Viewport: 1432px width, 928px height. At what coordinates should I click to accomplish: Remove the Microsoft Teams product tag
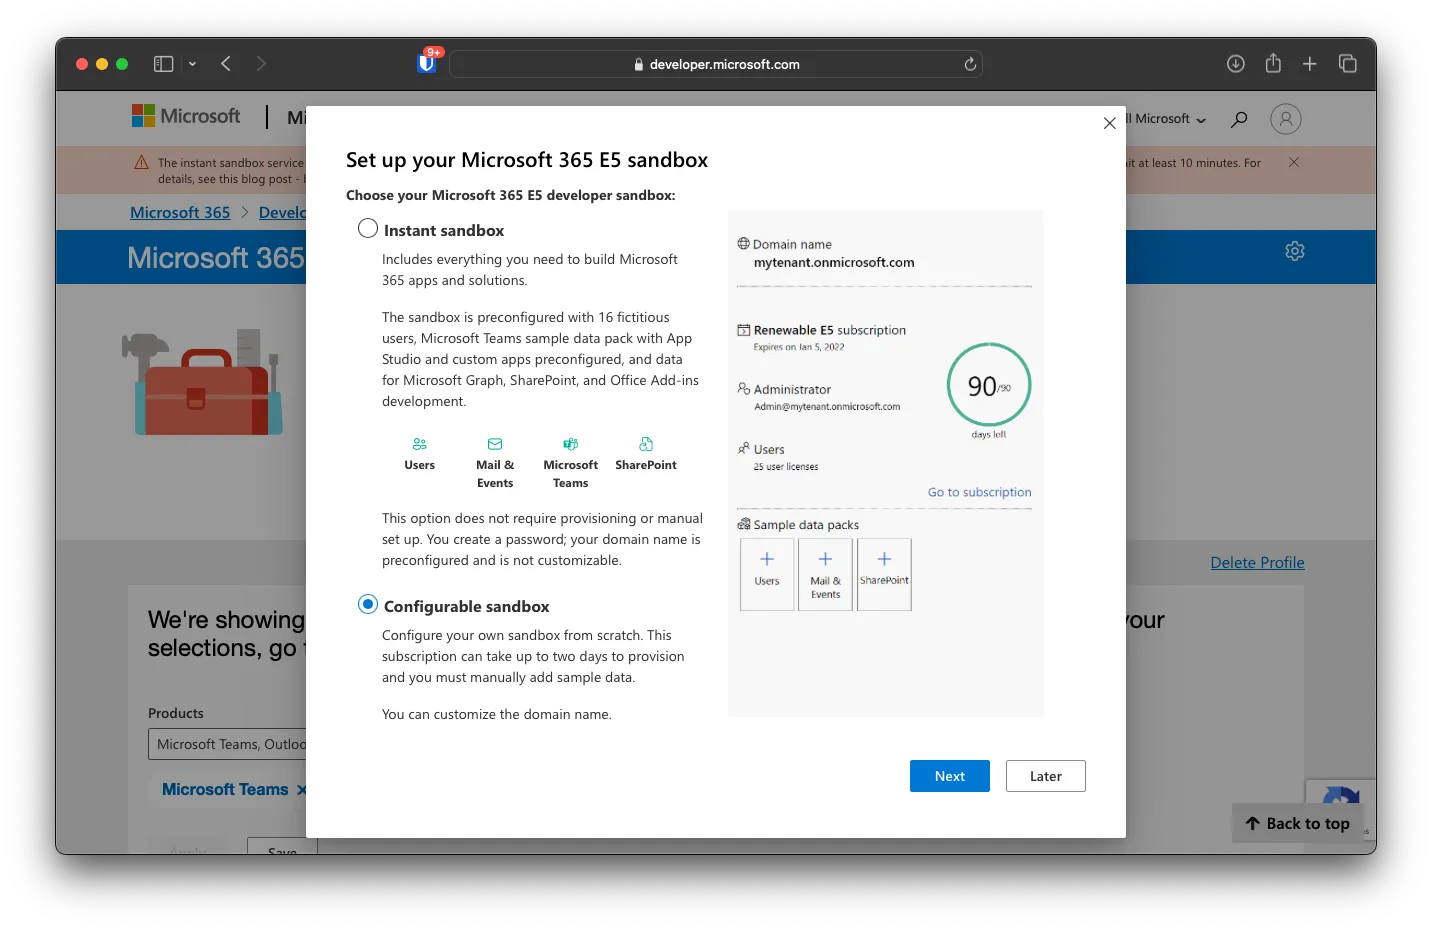click(301, 790)
